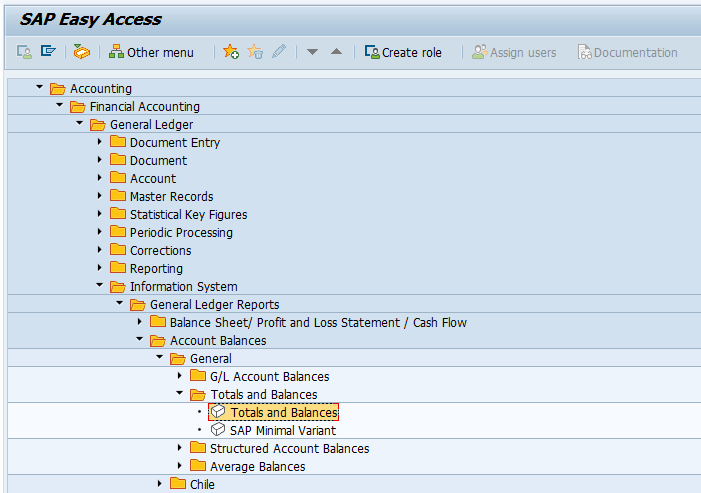Viewport: 701px width, 493px height.
Task: Click the SAP Business Workplace icon
Action: click(81, 52)
